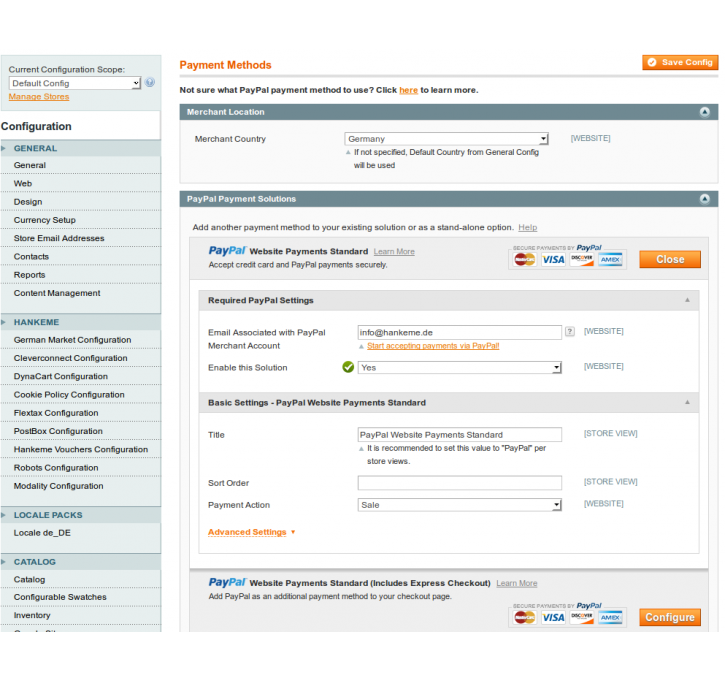
Task: Open Configurable Swatches tab
Action: pyautogui.click(x=80, y=597)
